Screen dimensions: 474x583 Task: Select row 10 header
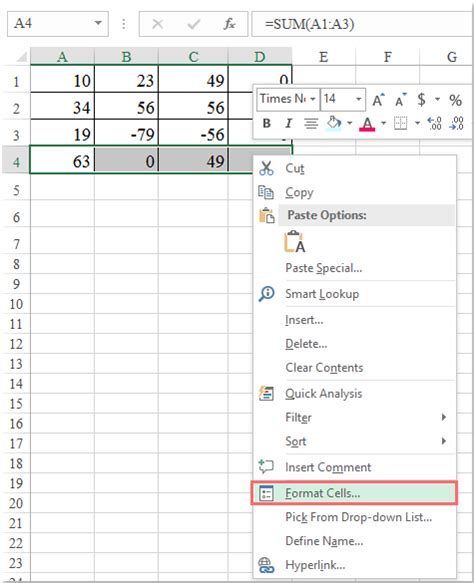[x=16, y=304]
